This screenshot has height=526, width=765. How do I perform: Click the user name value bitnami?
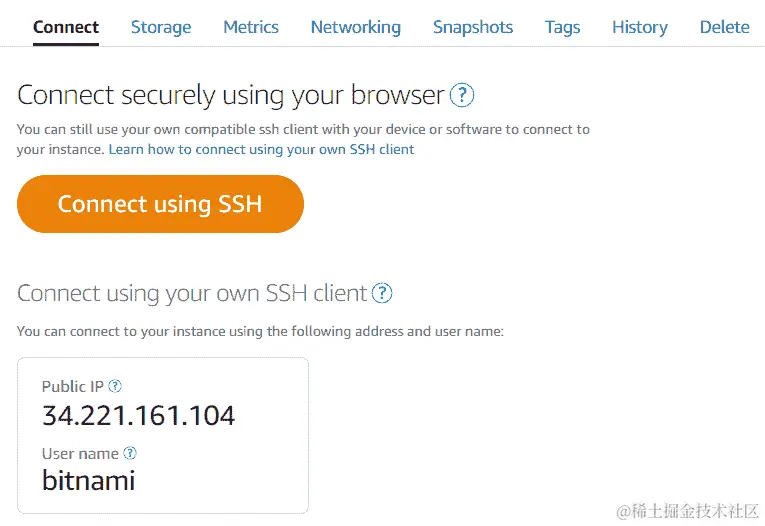click(88, 480)
